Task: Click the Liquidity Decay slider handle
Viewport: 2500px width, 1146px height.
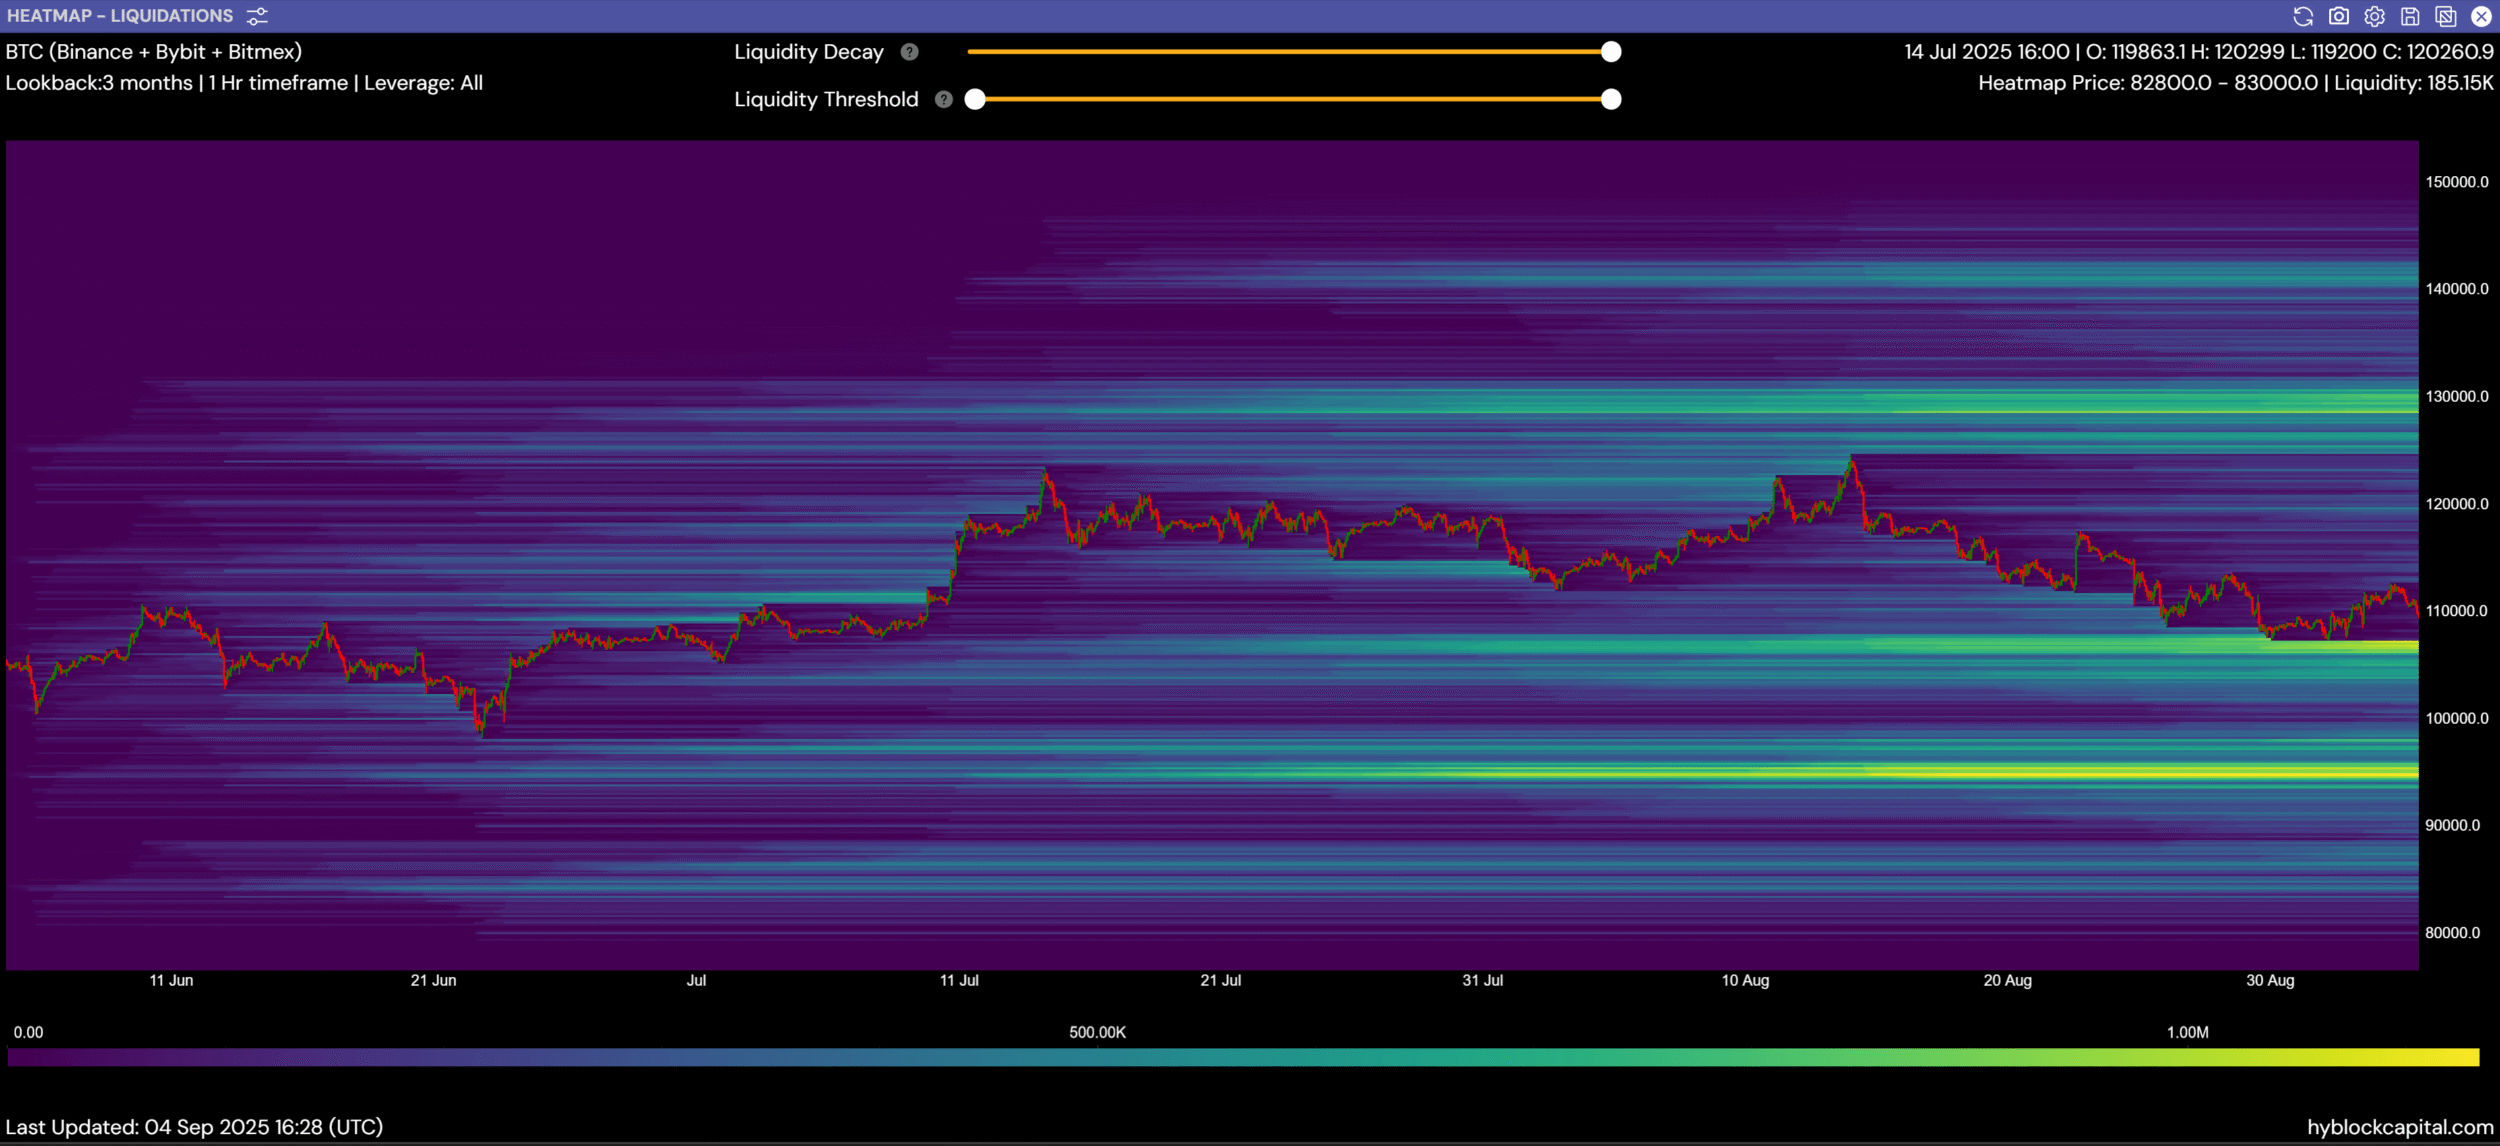Action: coord(1610,52)
